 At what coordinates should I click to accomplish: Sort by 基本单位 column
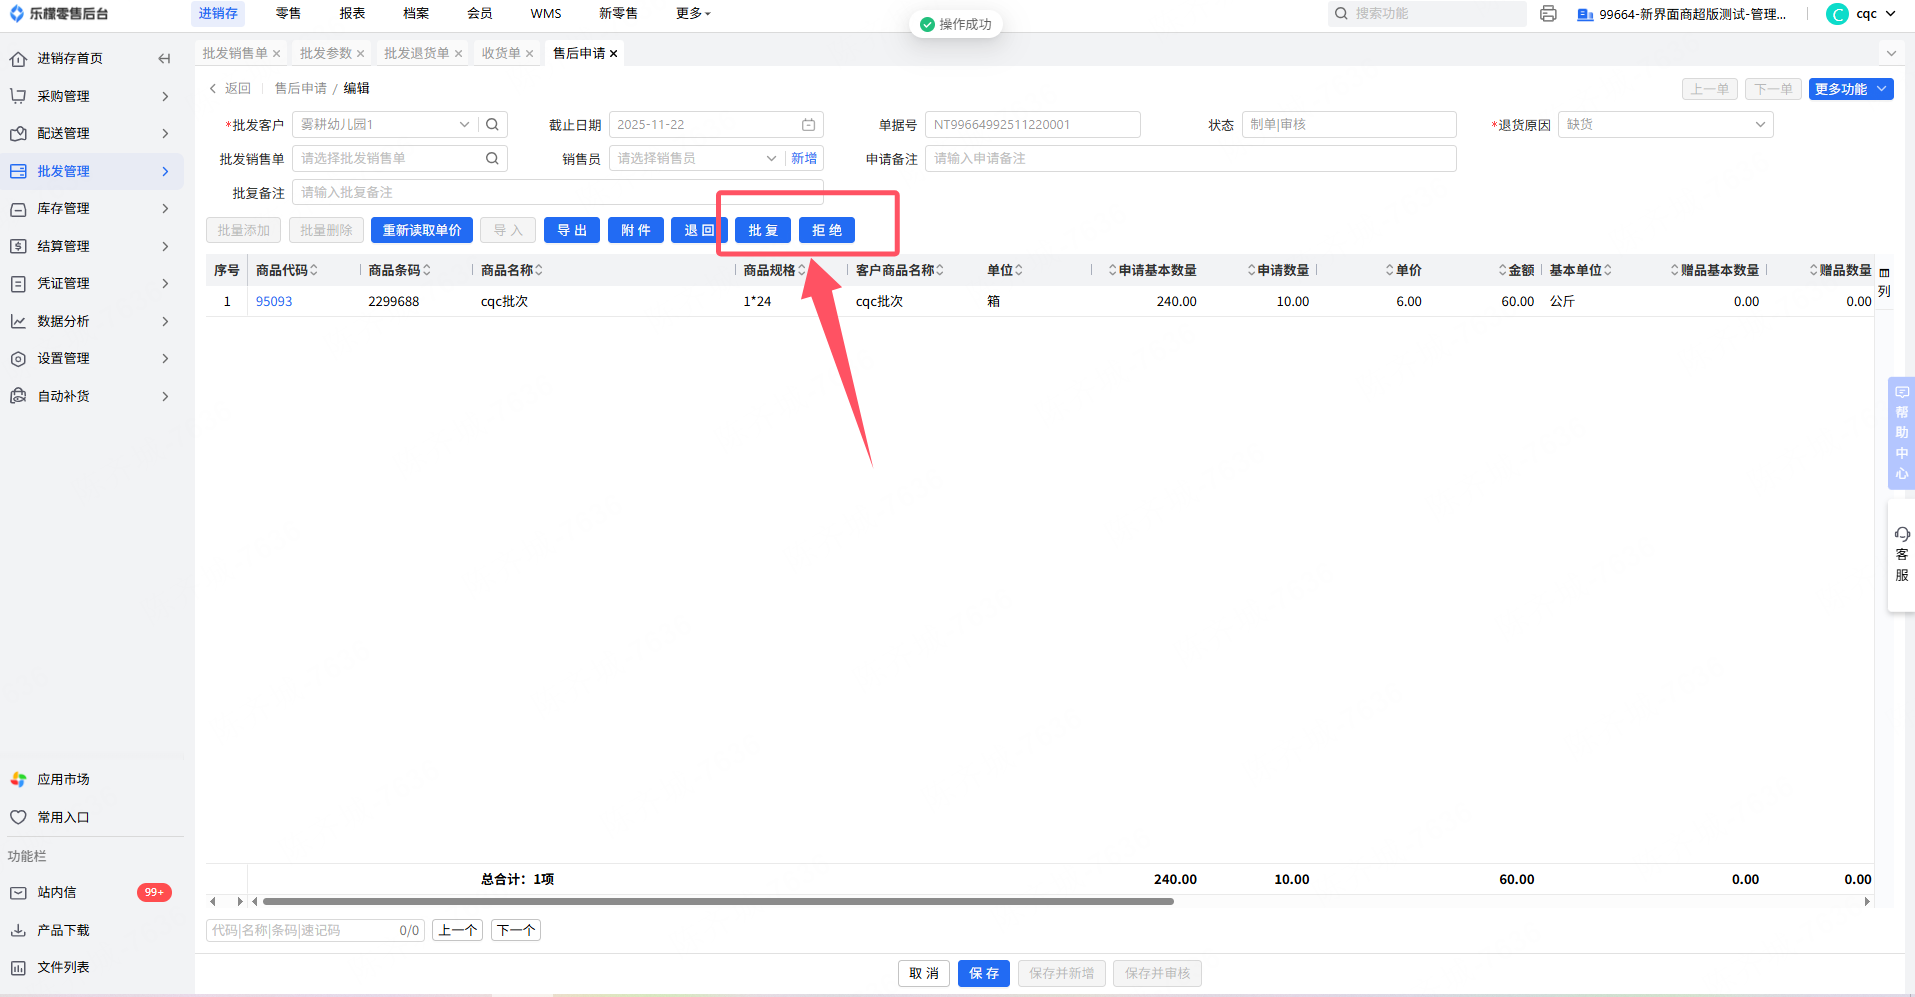(1608, 270)
